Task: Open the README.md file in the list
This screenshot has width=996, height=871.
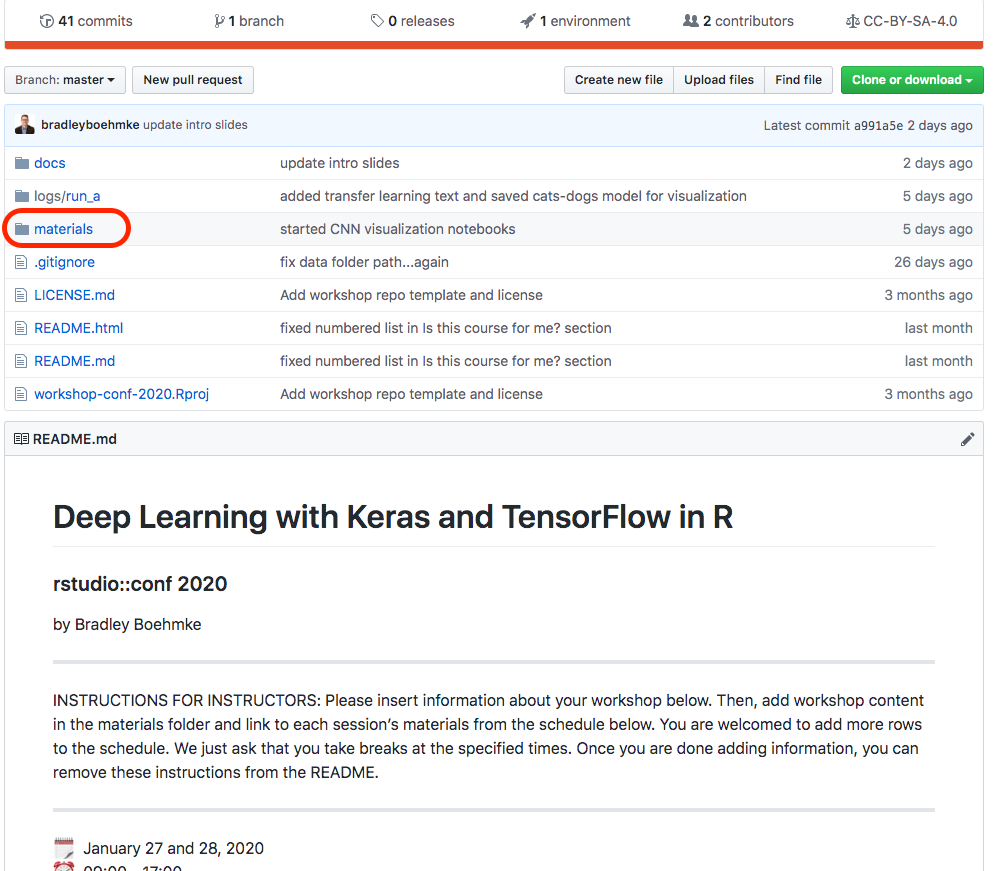Action: pyautogui.click(x=74, y=361)
